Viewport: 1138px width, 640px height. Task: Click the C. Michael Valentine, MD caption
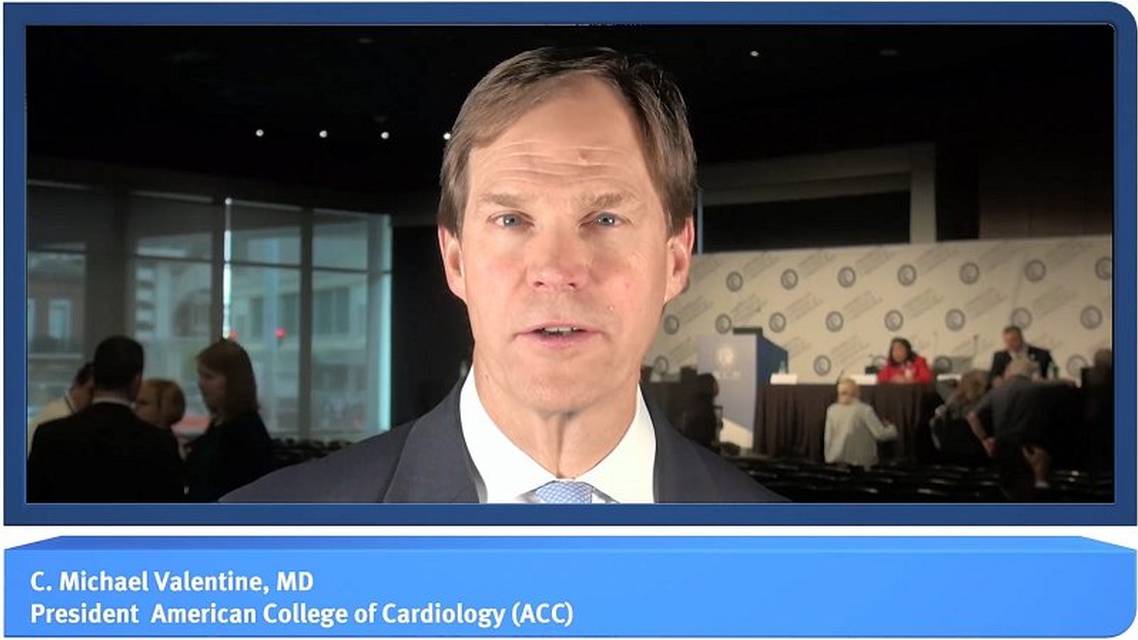tap(172, 581)
